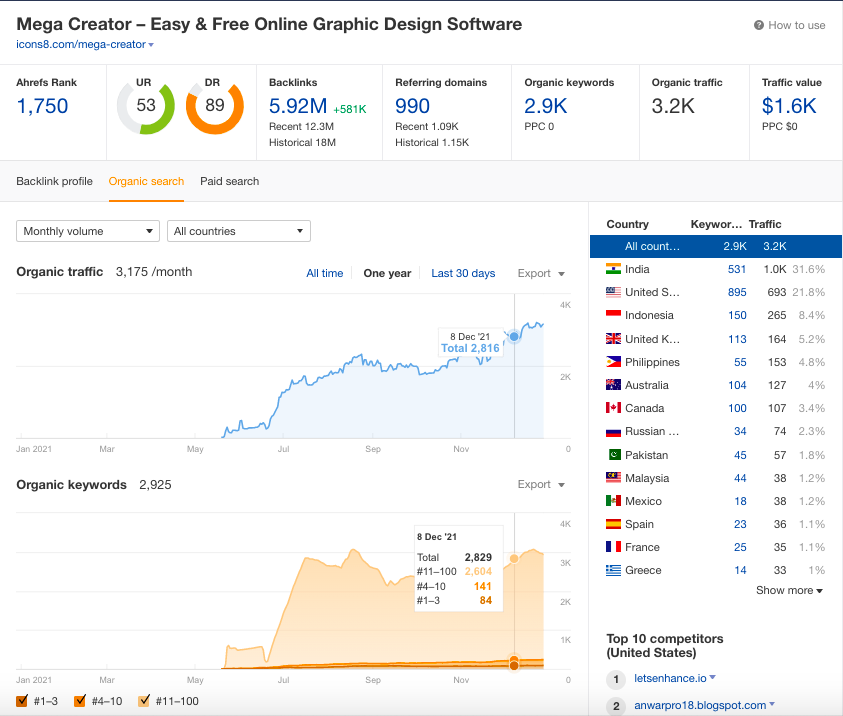Switch to the Backlink profile tab
This screenshot has width=843, height=716.
coord(54,182)
